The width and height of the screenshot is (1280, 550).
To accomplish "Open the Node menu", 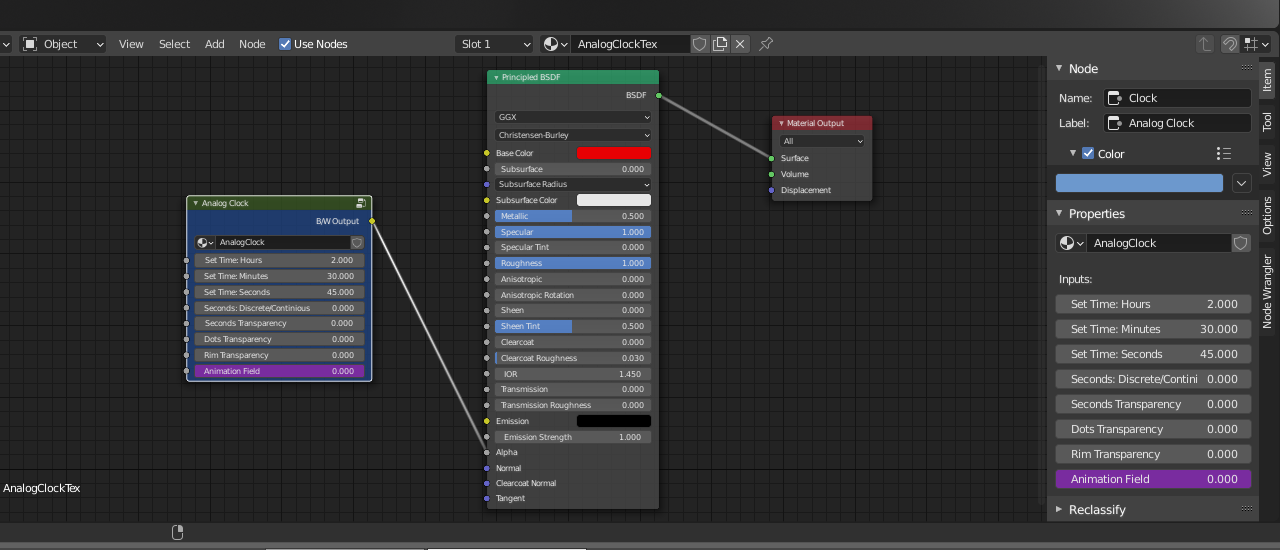I will tap(252, 44).
